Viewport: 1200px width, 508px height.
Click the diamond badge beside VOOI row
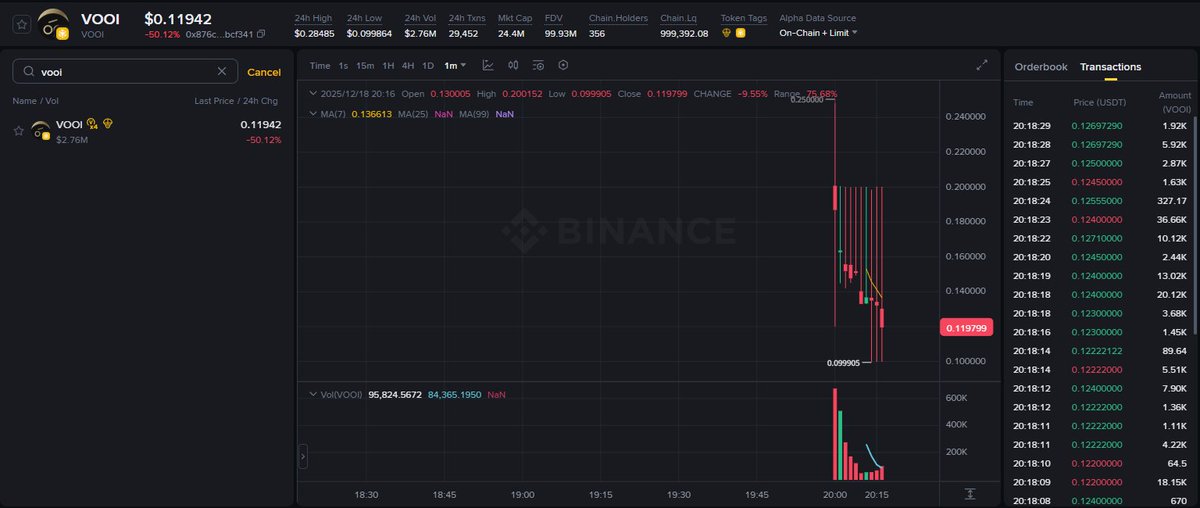tap(108, 124)
